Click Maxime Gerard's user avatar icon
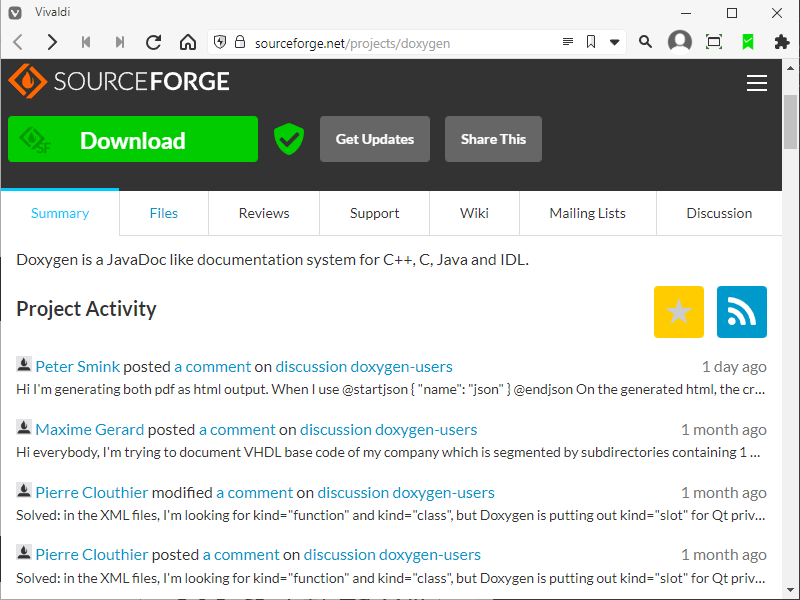 pos(23,427)
